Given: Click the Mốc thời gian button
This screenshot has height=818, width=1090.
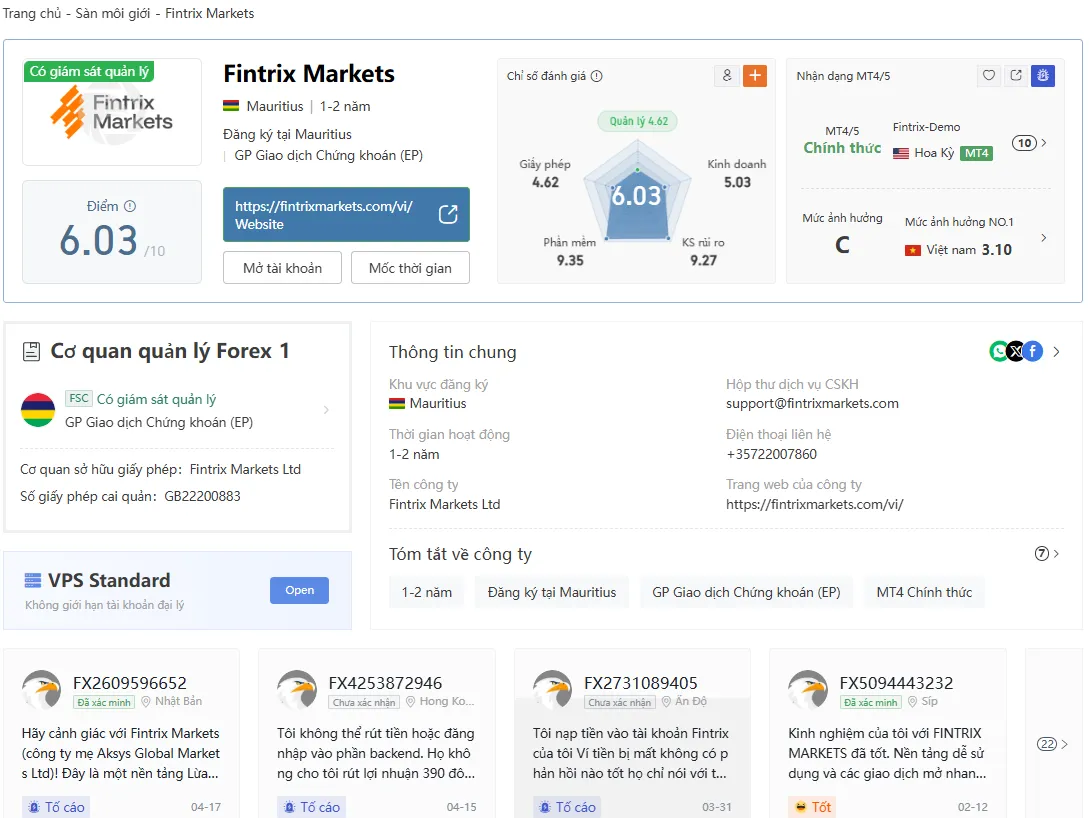Looking at the screenshot, I should 410,268.
